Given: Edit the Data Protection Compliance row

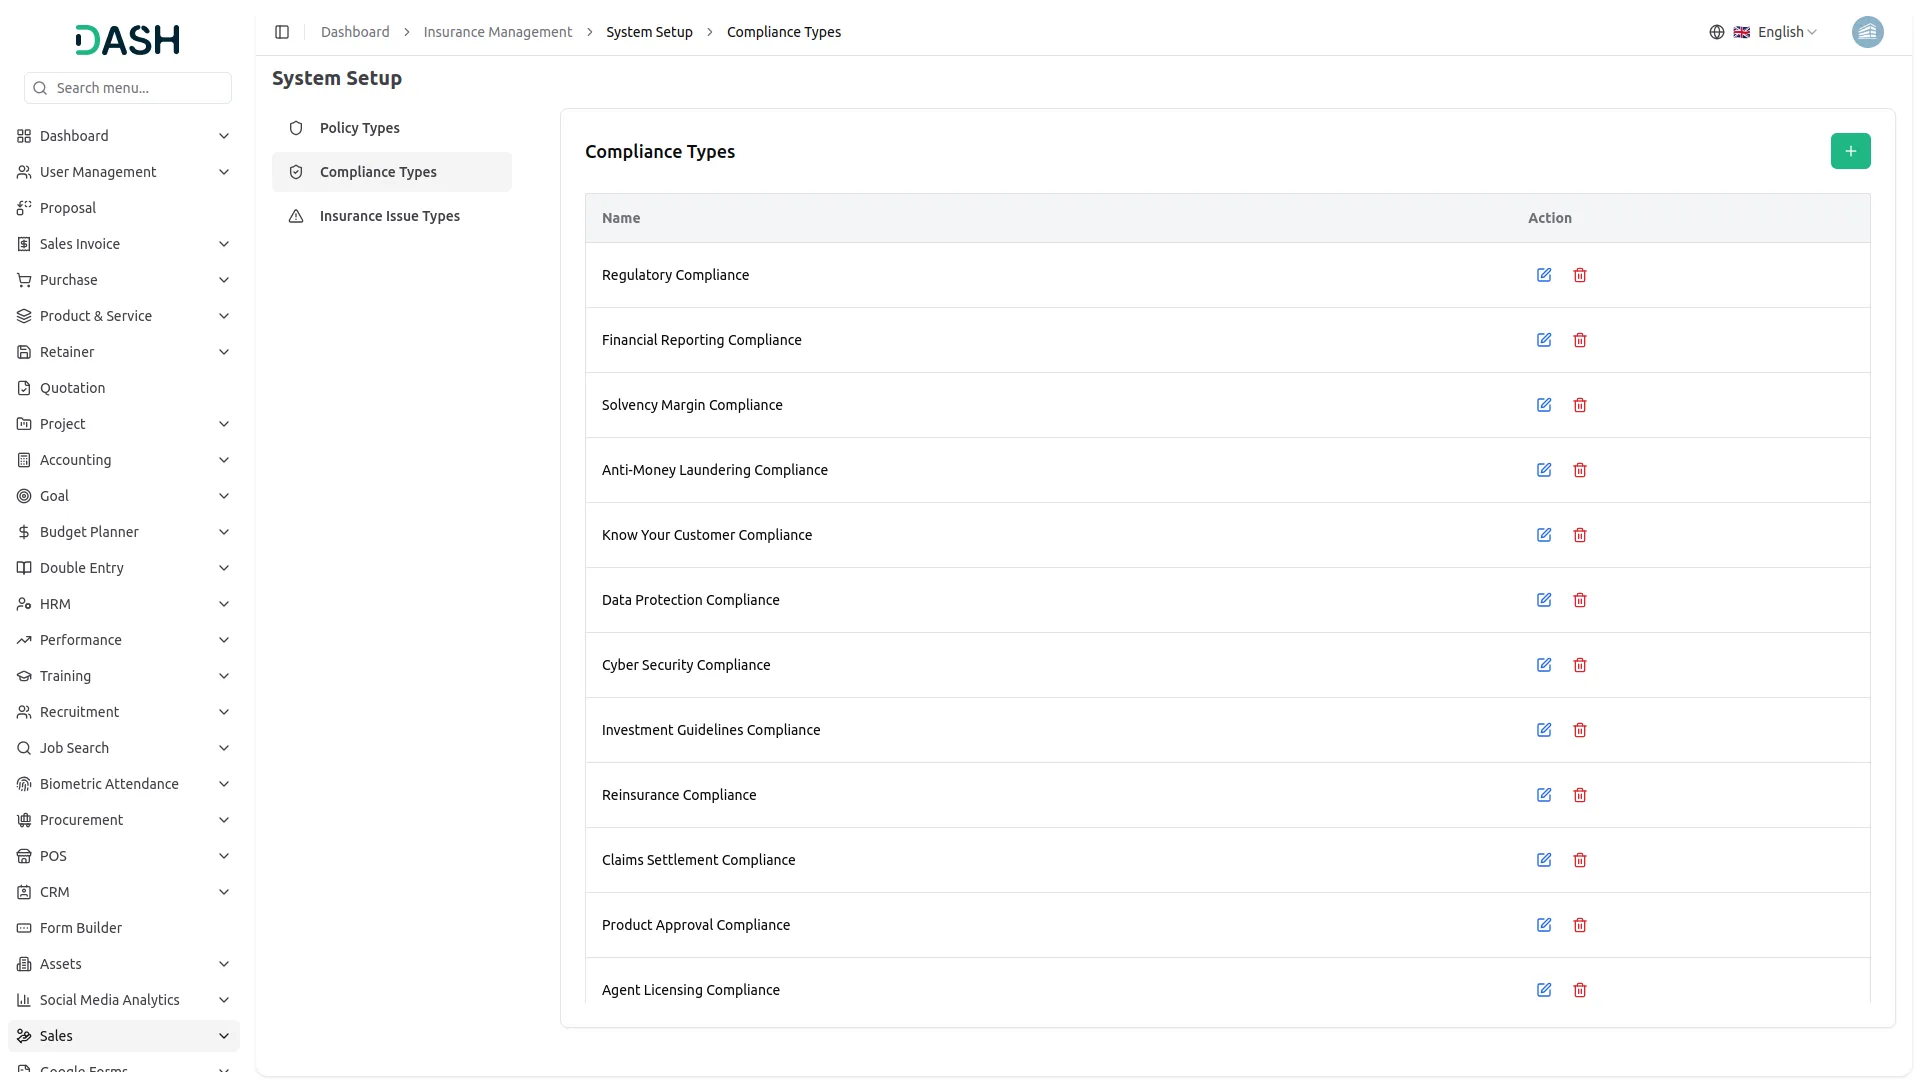Looking at the screenshot, I should (1544, 600).
